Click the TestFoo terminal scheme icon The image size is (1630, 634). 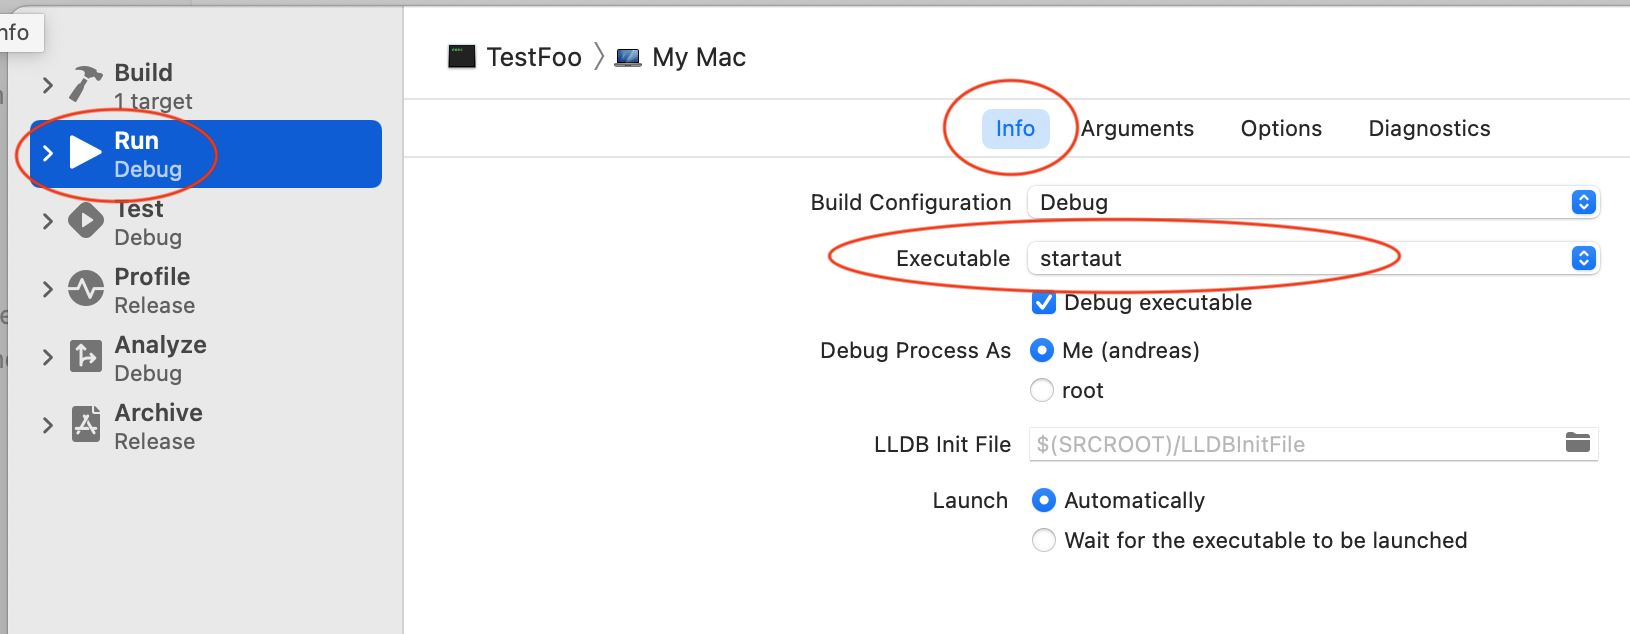[462, 57]
